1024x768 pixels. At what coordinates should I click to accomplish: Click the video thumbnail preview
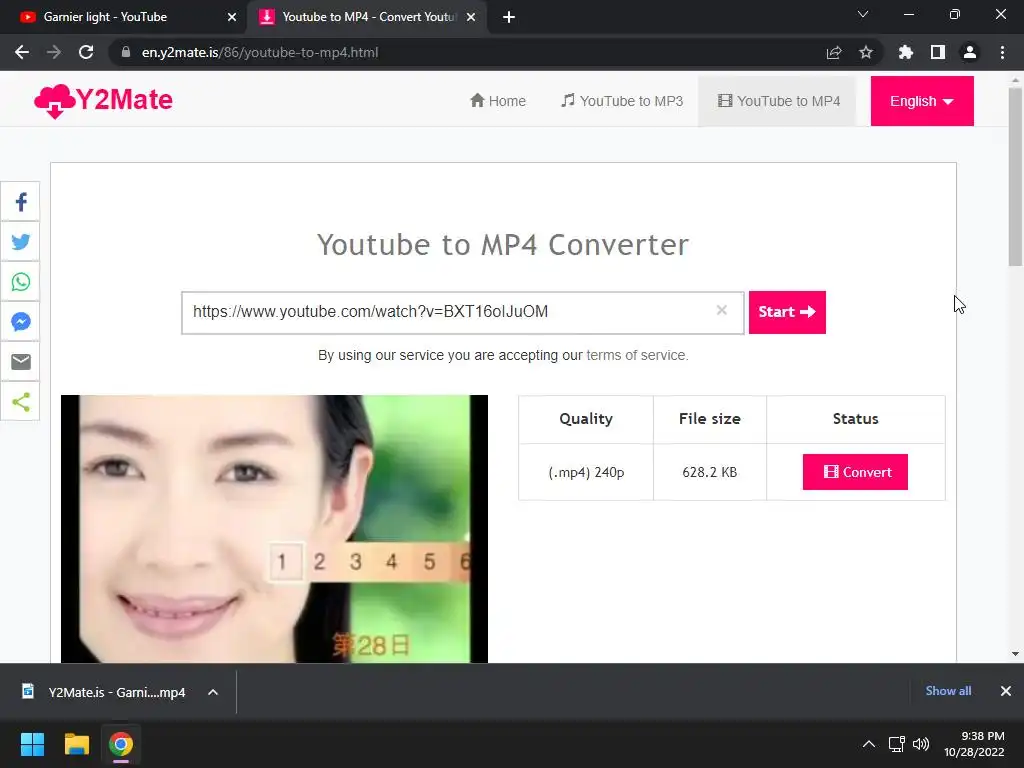coord(274,529)
